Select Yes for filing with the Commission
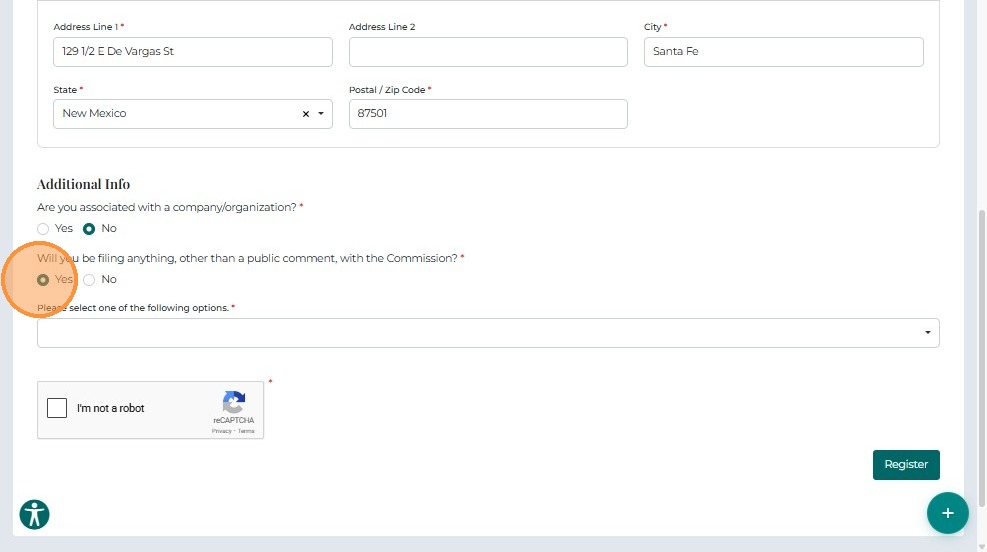The image size is (987, 552). click(x=43, y=280)
